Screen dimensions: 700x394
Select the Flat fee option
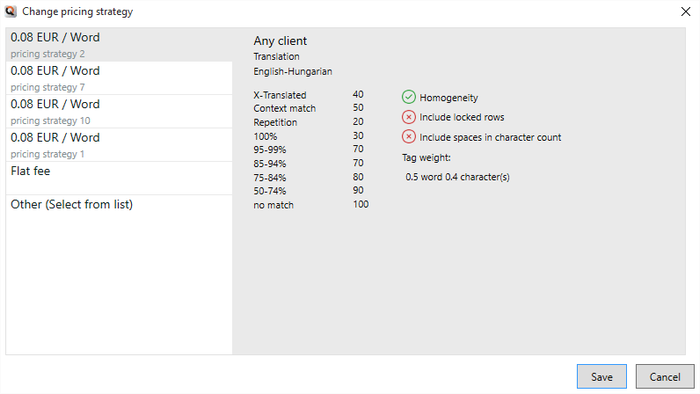coord(119,178)
